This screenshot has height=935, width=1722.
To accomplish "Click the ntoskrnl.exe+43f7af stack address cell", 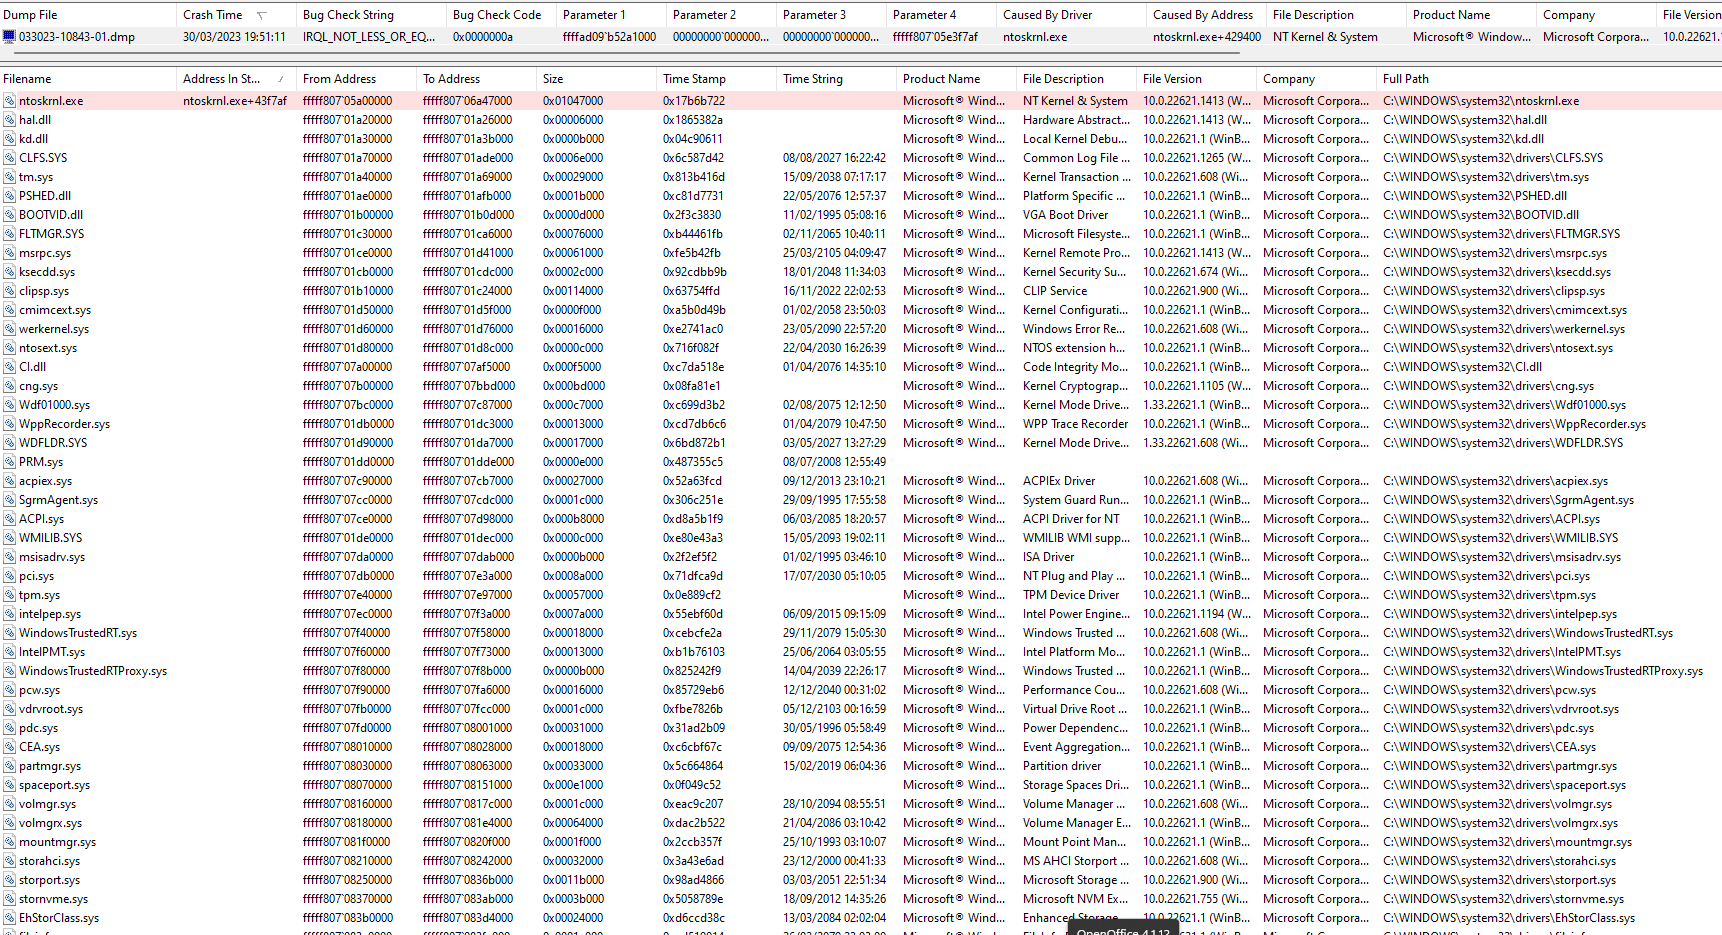I will (235, 101).
